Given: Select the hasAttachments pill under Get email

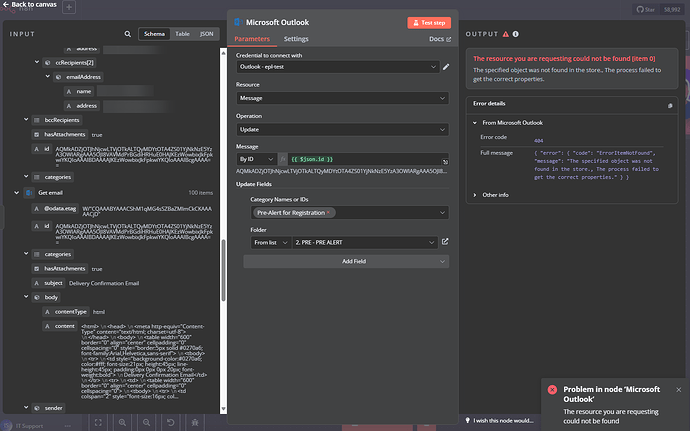Looking at the screenshot, I should click(59, 269).
